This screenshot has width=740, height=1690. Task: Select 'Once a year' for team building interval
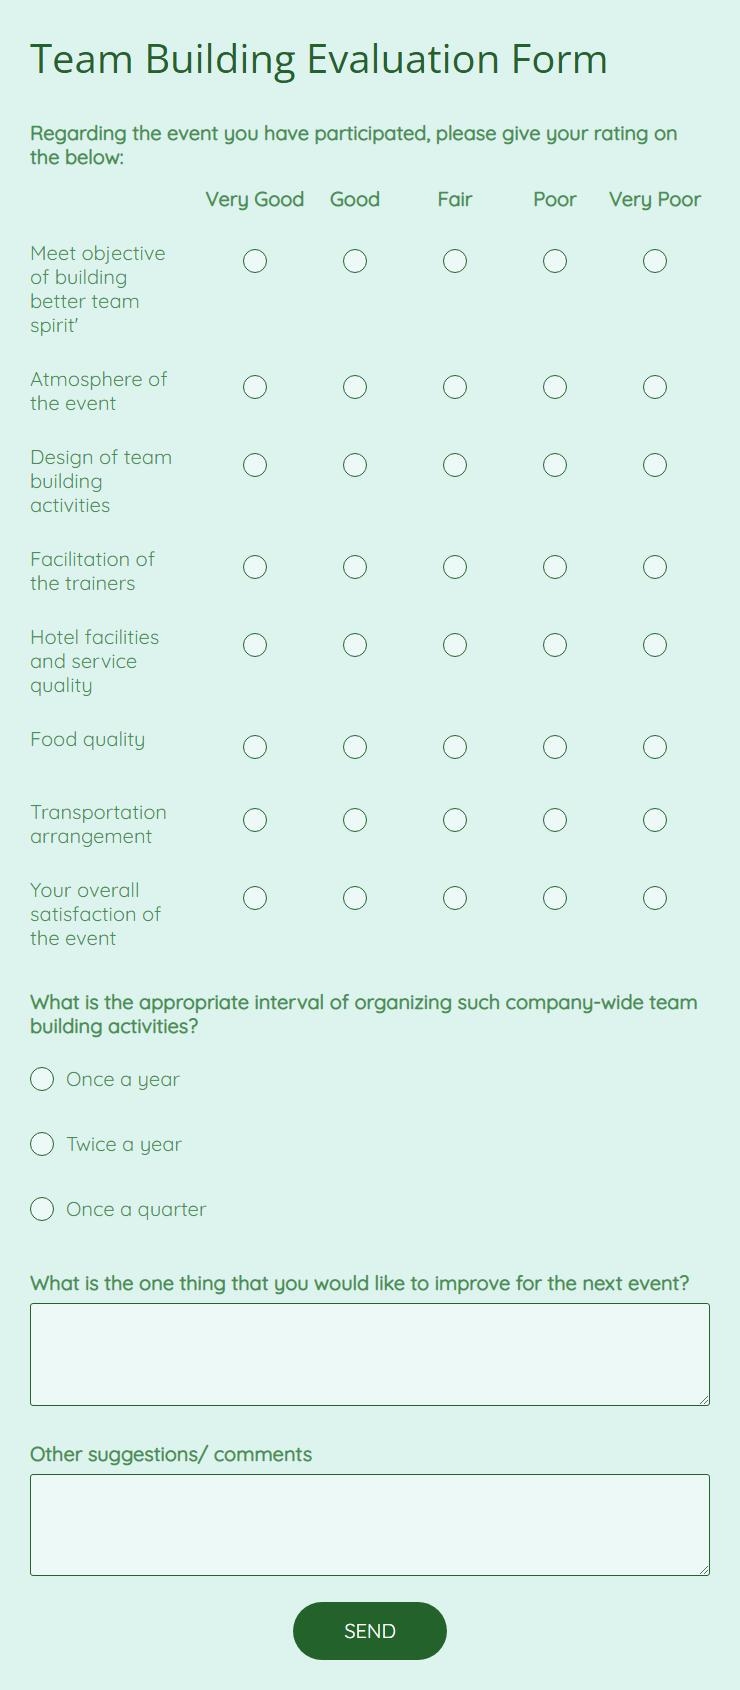(42, 1079)
